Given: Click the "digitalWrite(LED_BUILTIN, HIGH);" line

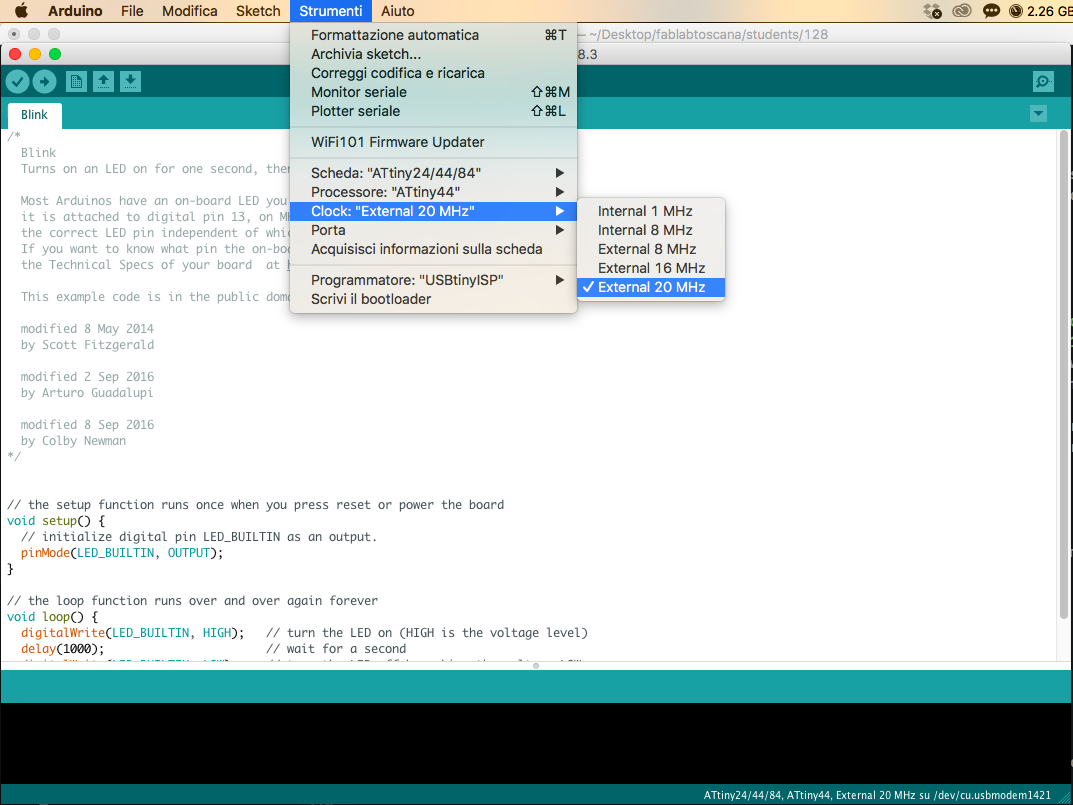Looking at the screenshot, I should tap(132, 632).
